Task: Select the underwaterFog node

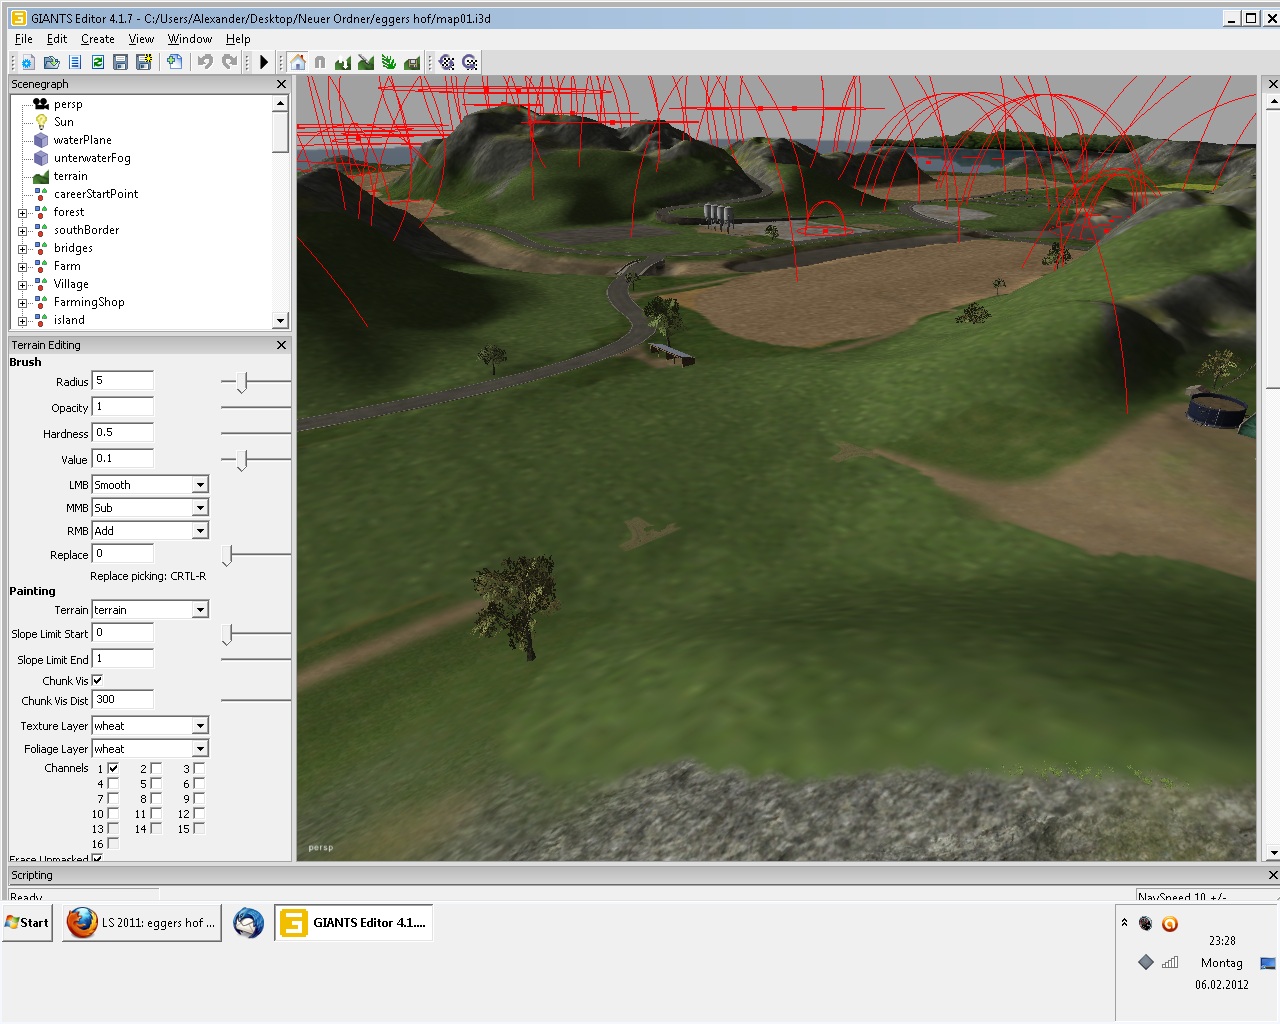Action: pos(92,158)
